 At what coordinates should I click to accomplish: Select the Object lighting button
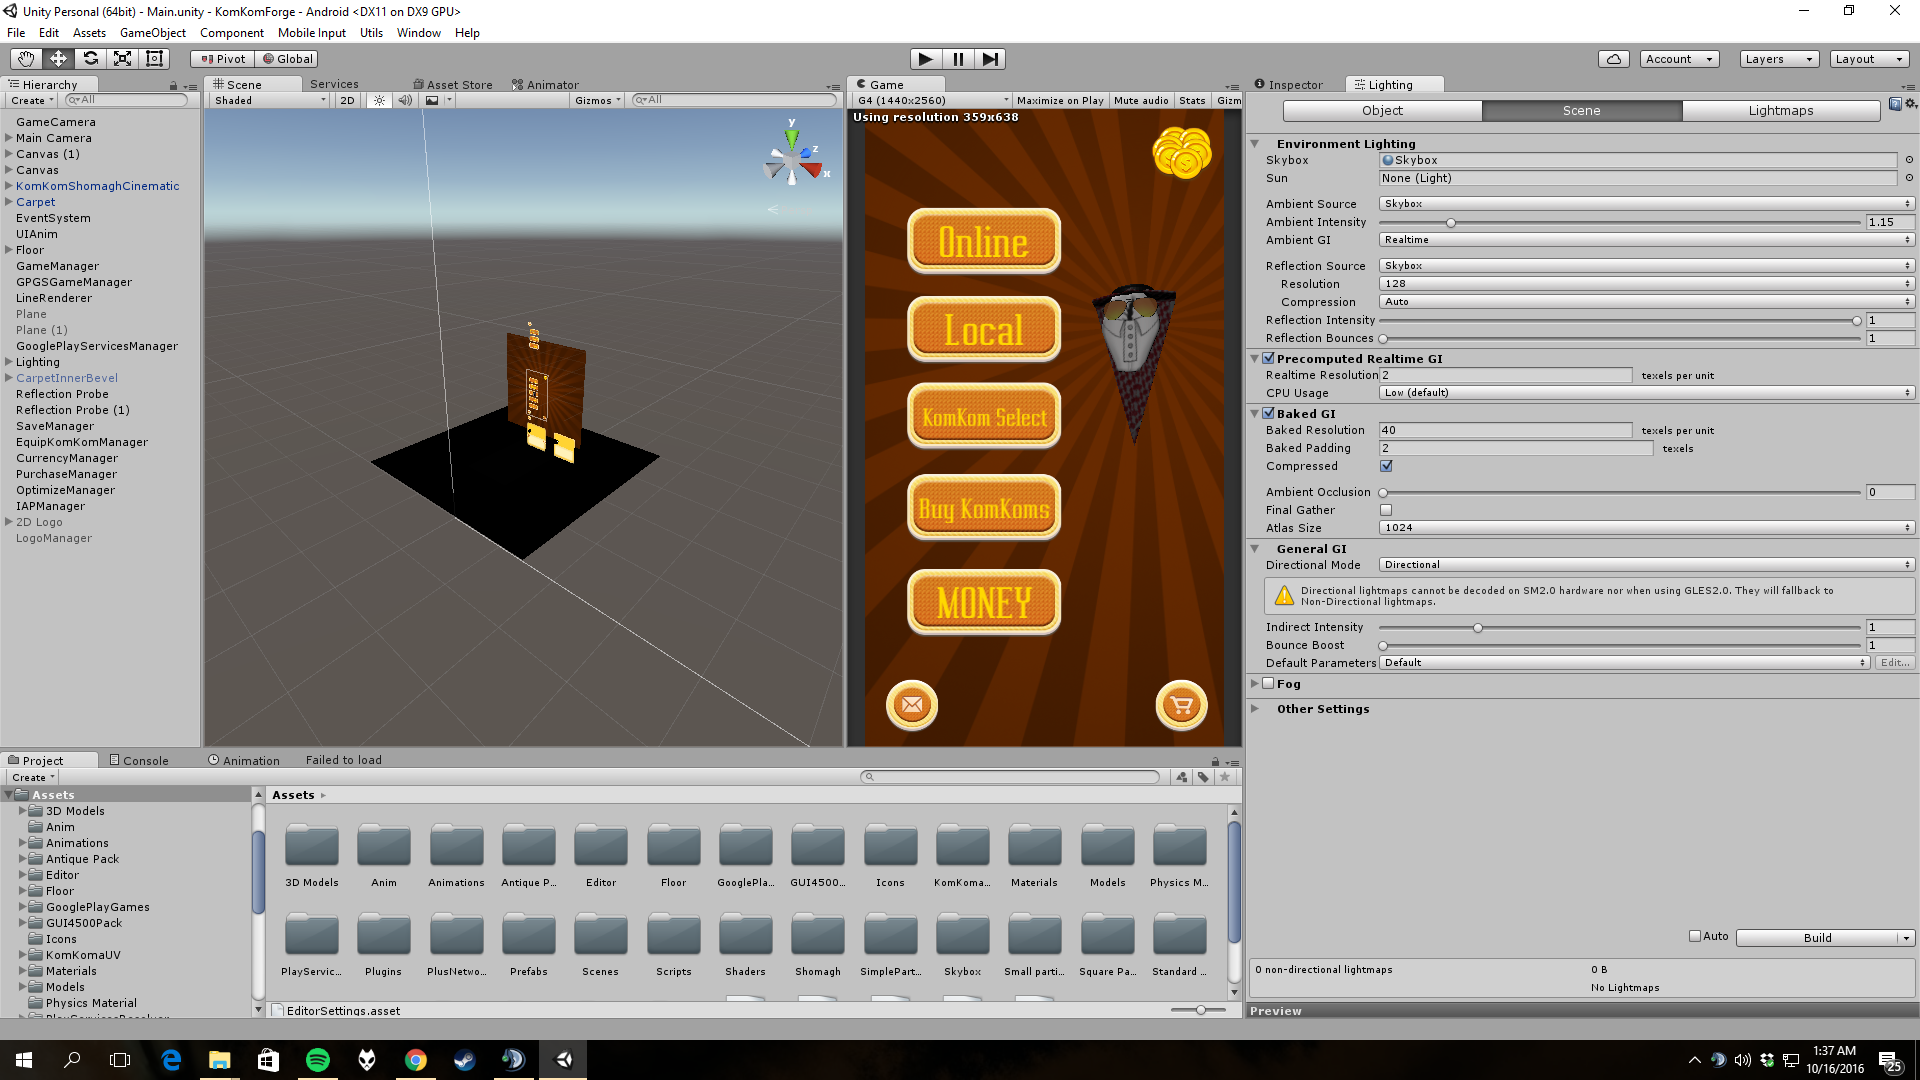tap(1382, 111)
